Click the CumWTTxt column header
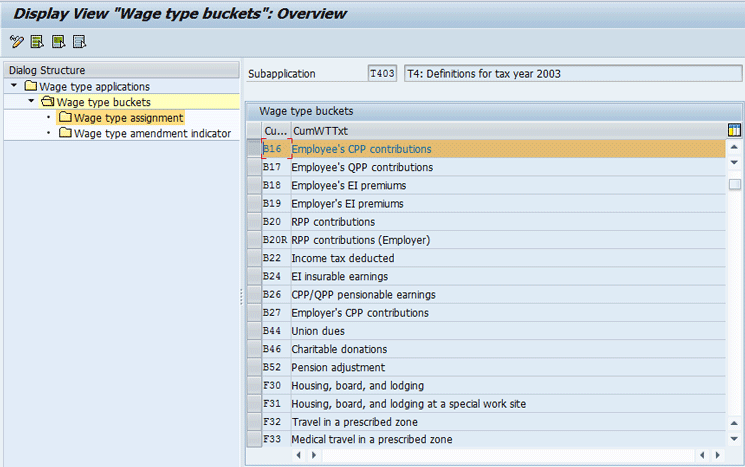Screen dimensions: 745x467 pos(320,131)
